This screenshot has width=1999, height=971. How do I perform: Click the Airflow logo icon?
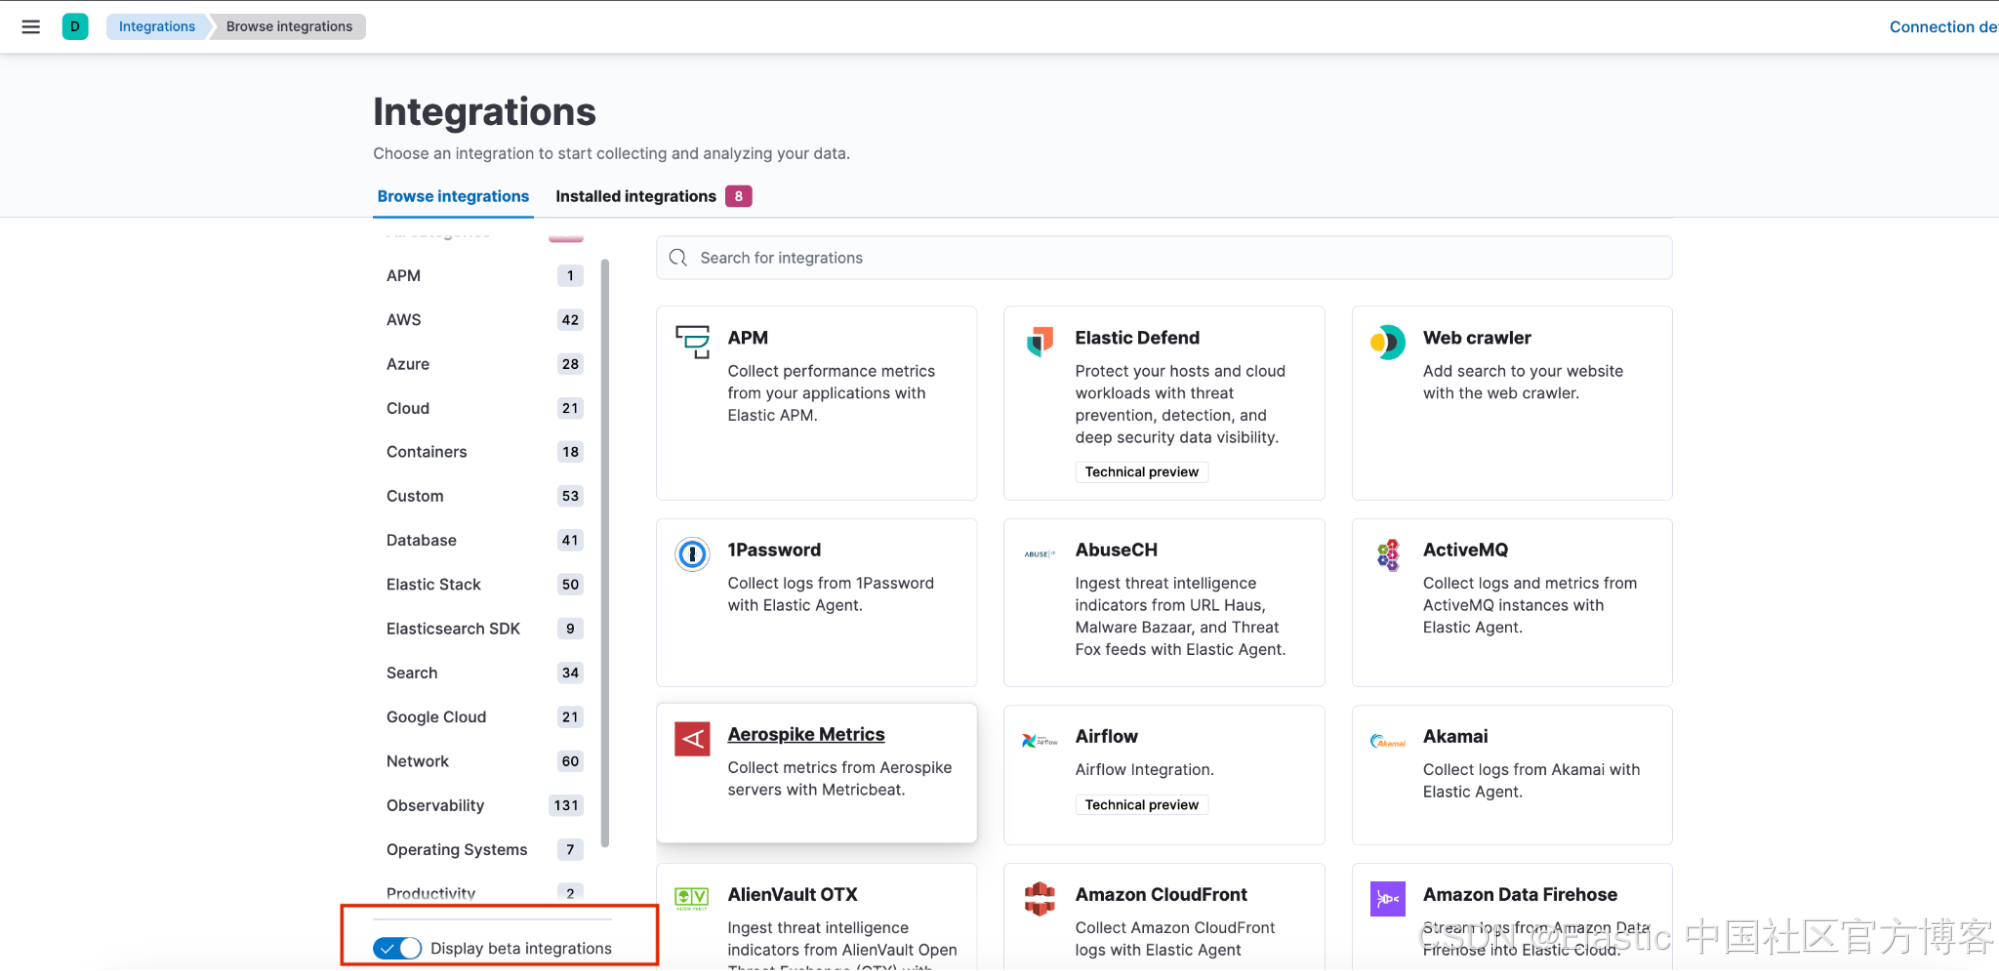pos(1040,741)
